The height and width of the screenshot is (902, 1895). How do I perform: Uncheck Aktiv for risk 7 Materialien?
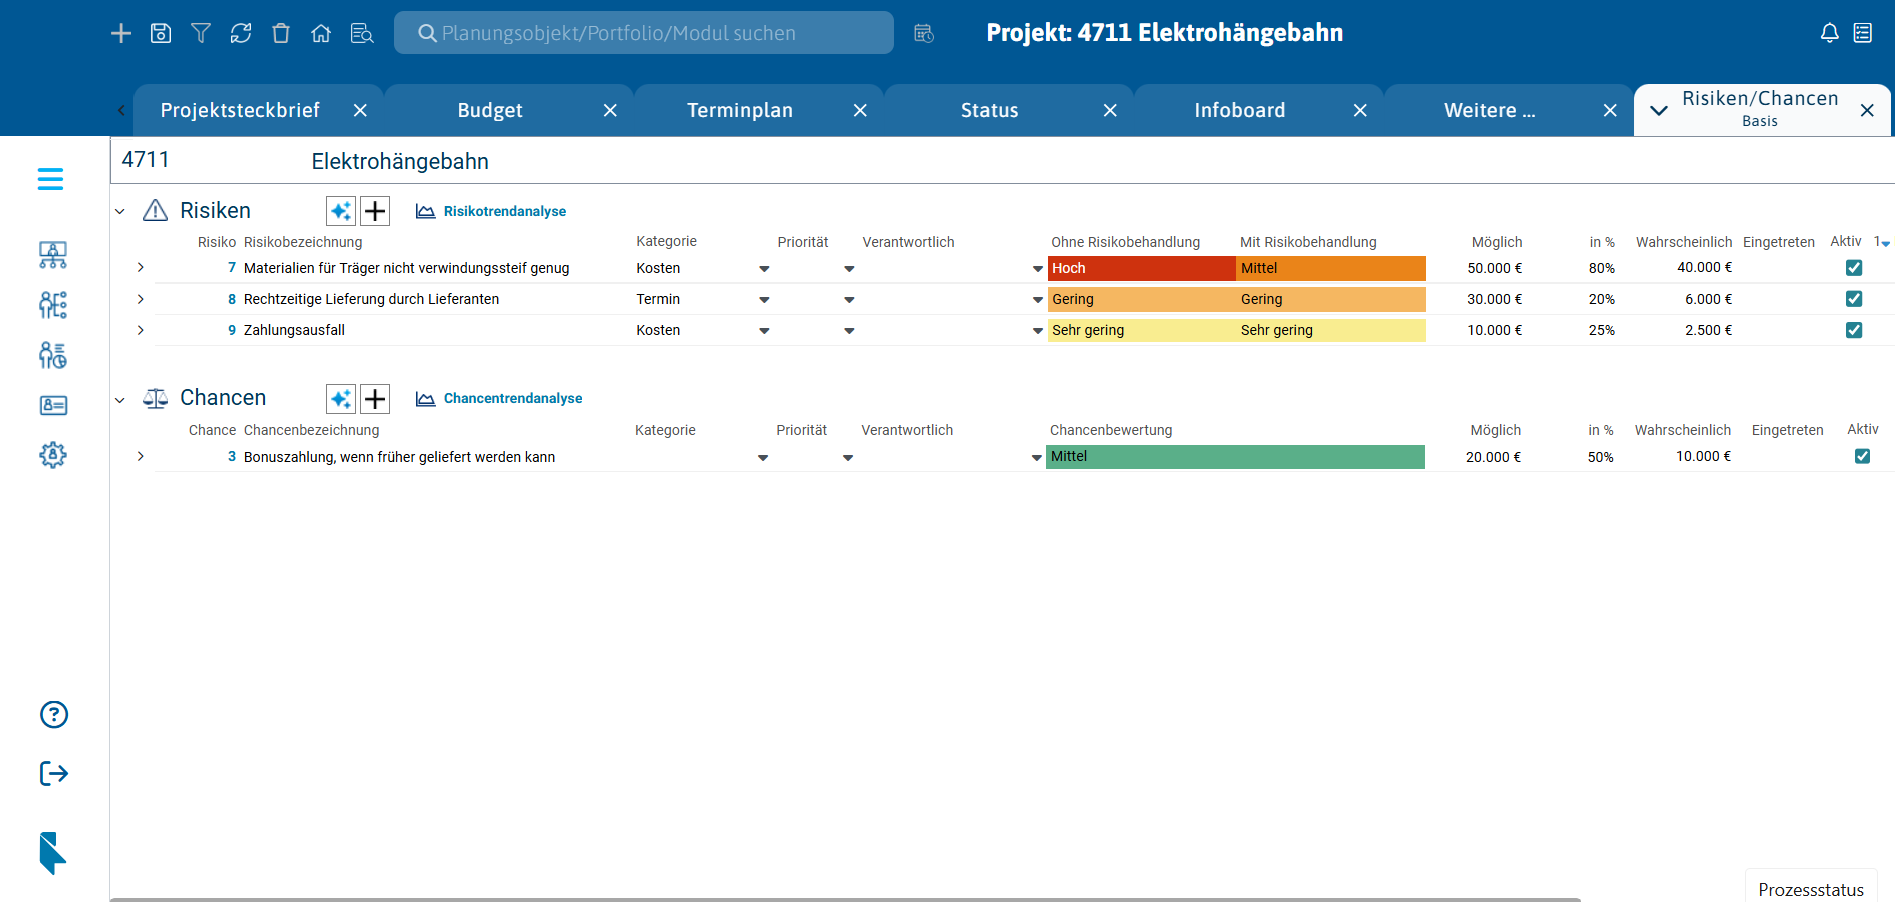(1853, 268)
